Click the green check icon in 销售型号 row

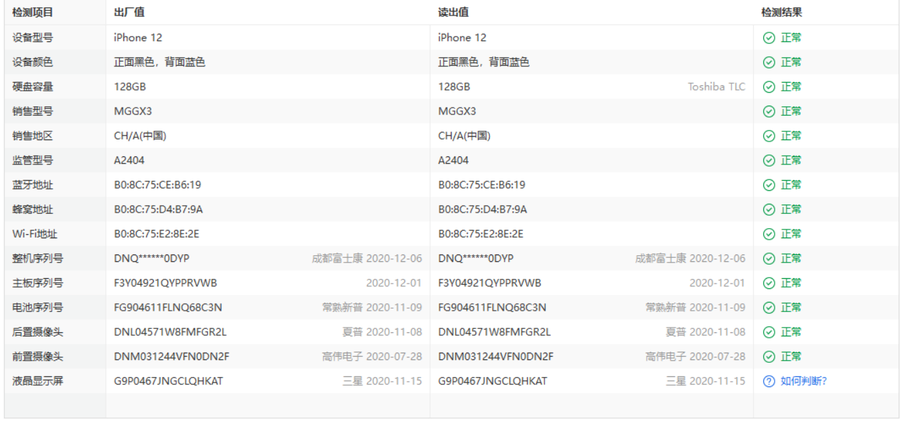pos(769,111)
